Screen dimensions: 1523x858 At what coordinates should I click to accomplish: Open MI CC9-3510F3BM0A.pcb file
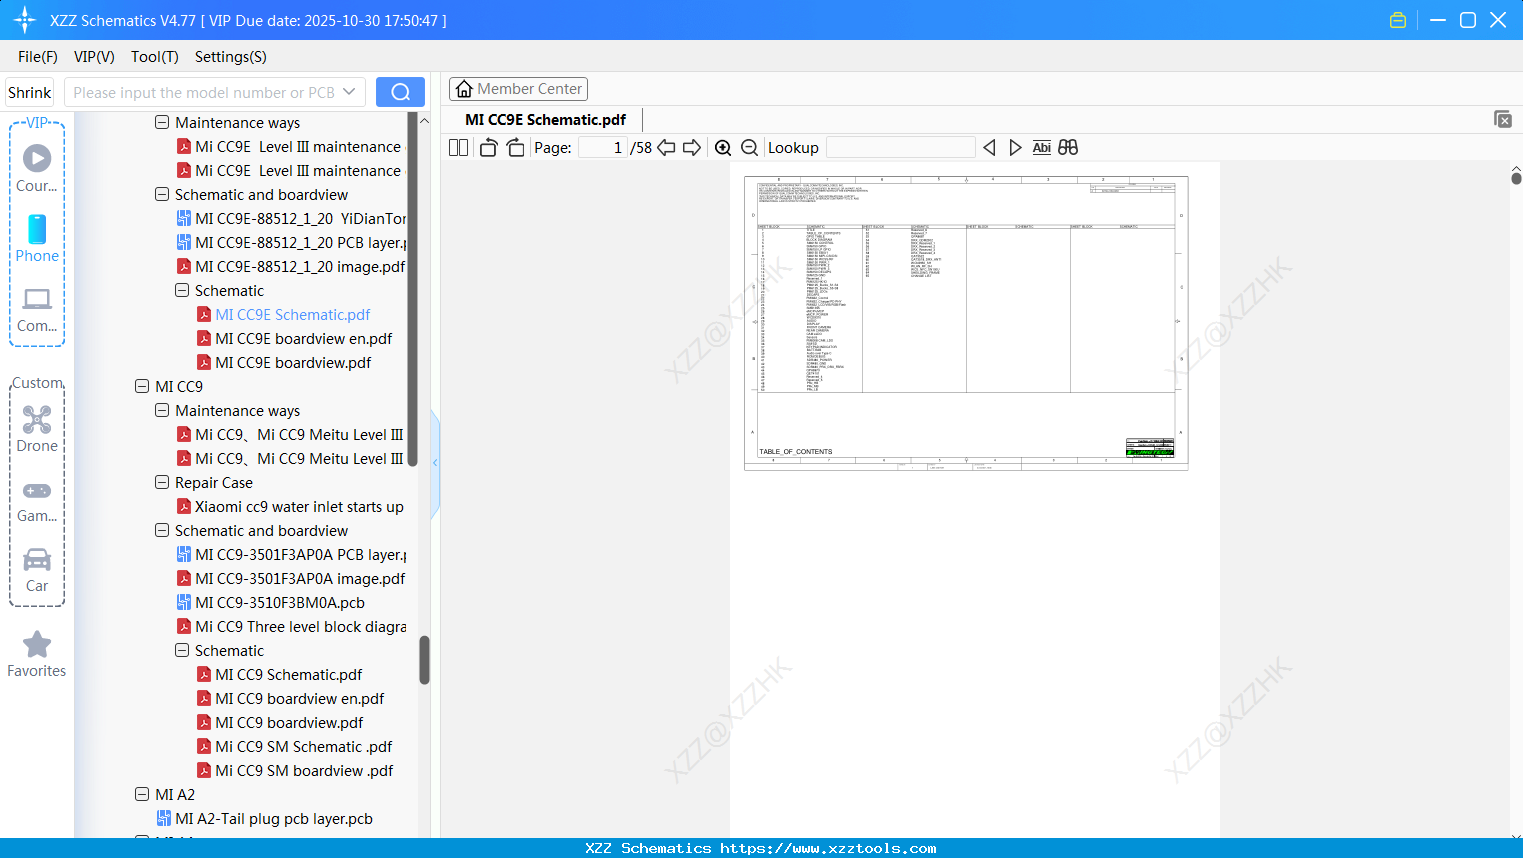tap(280, 602)
